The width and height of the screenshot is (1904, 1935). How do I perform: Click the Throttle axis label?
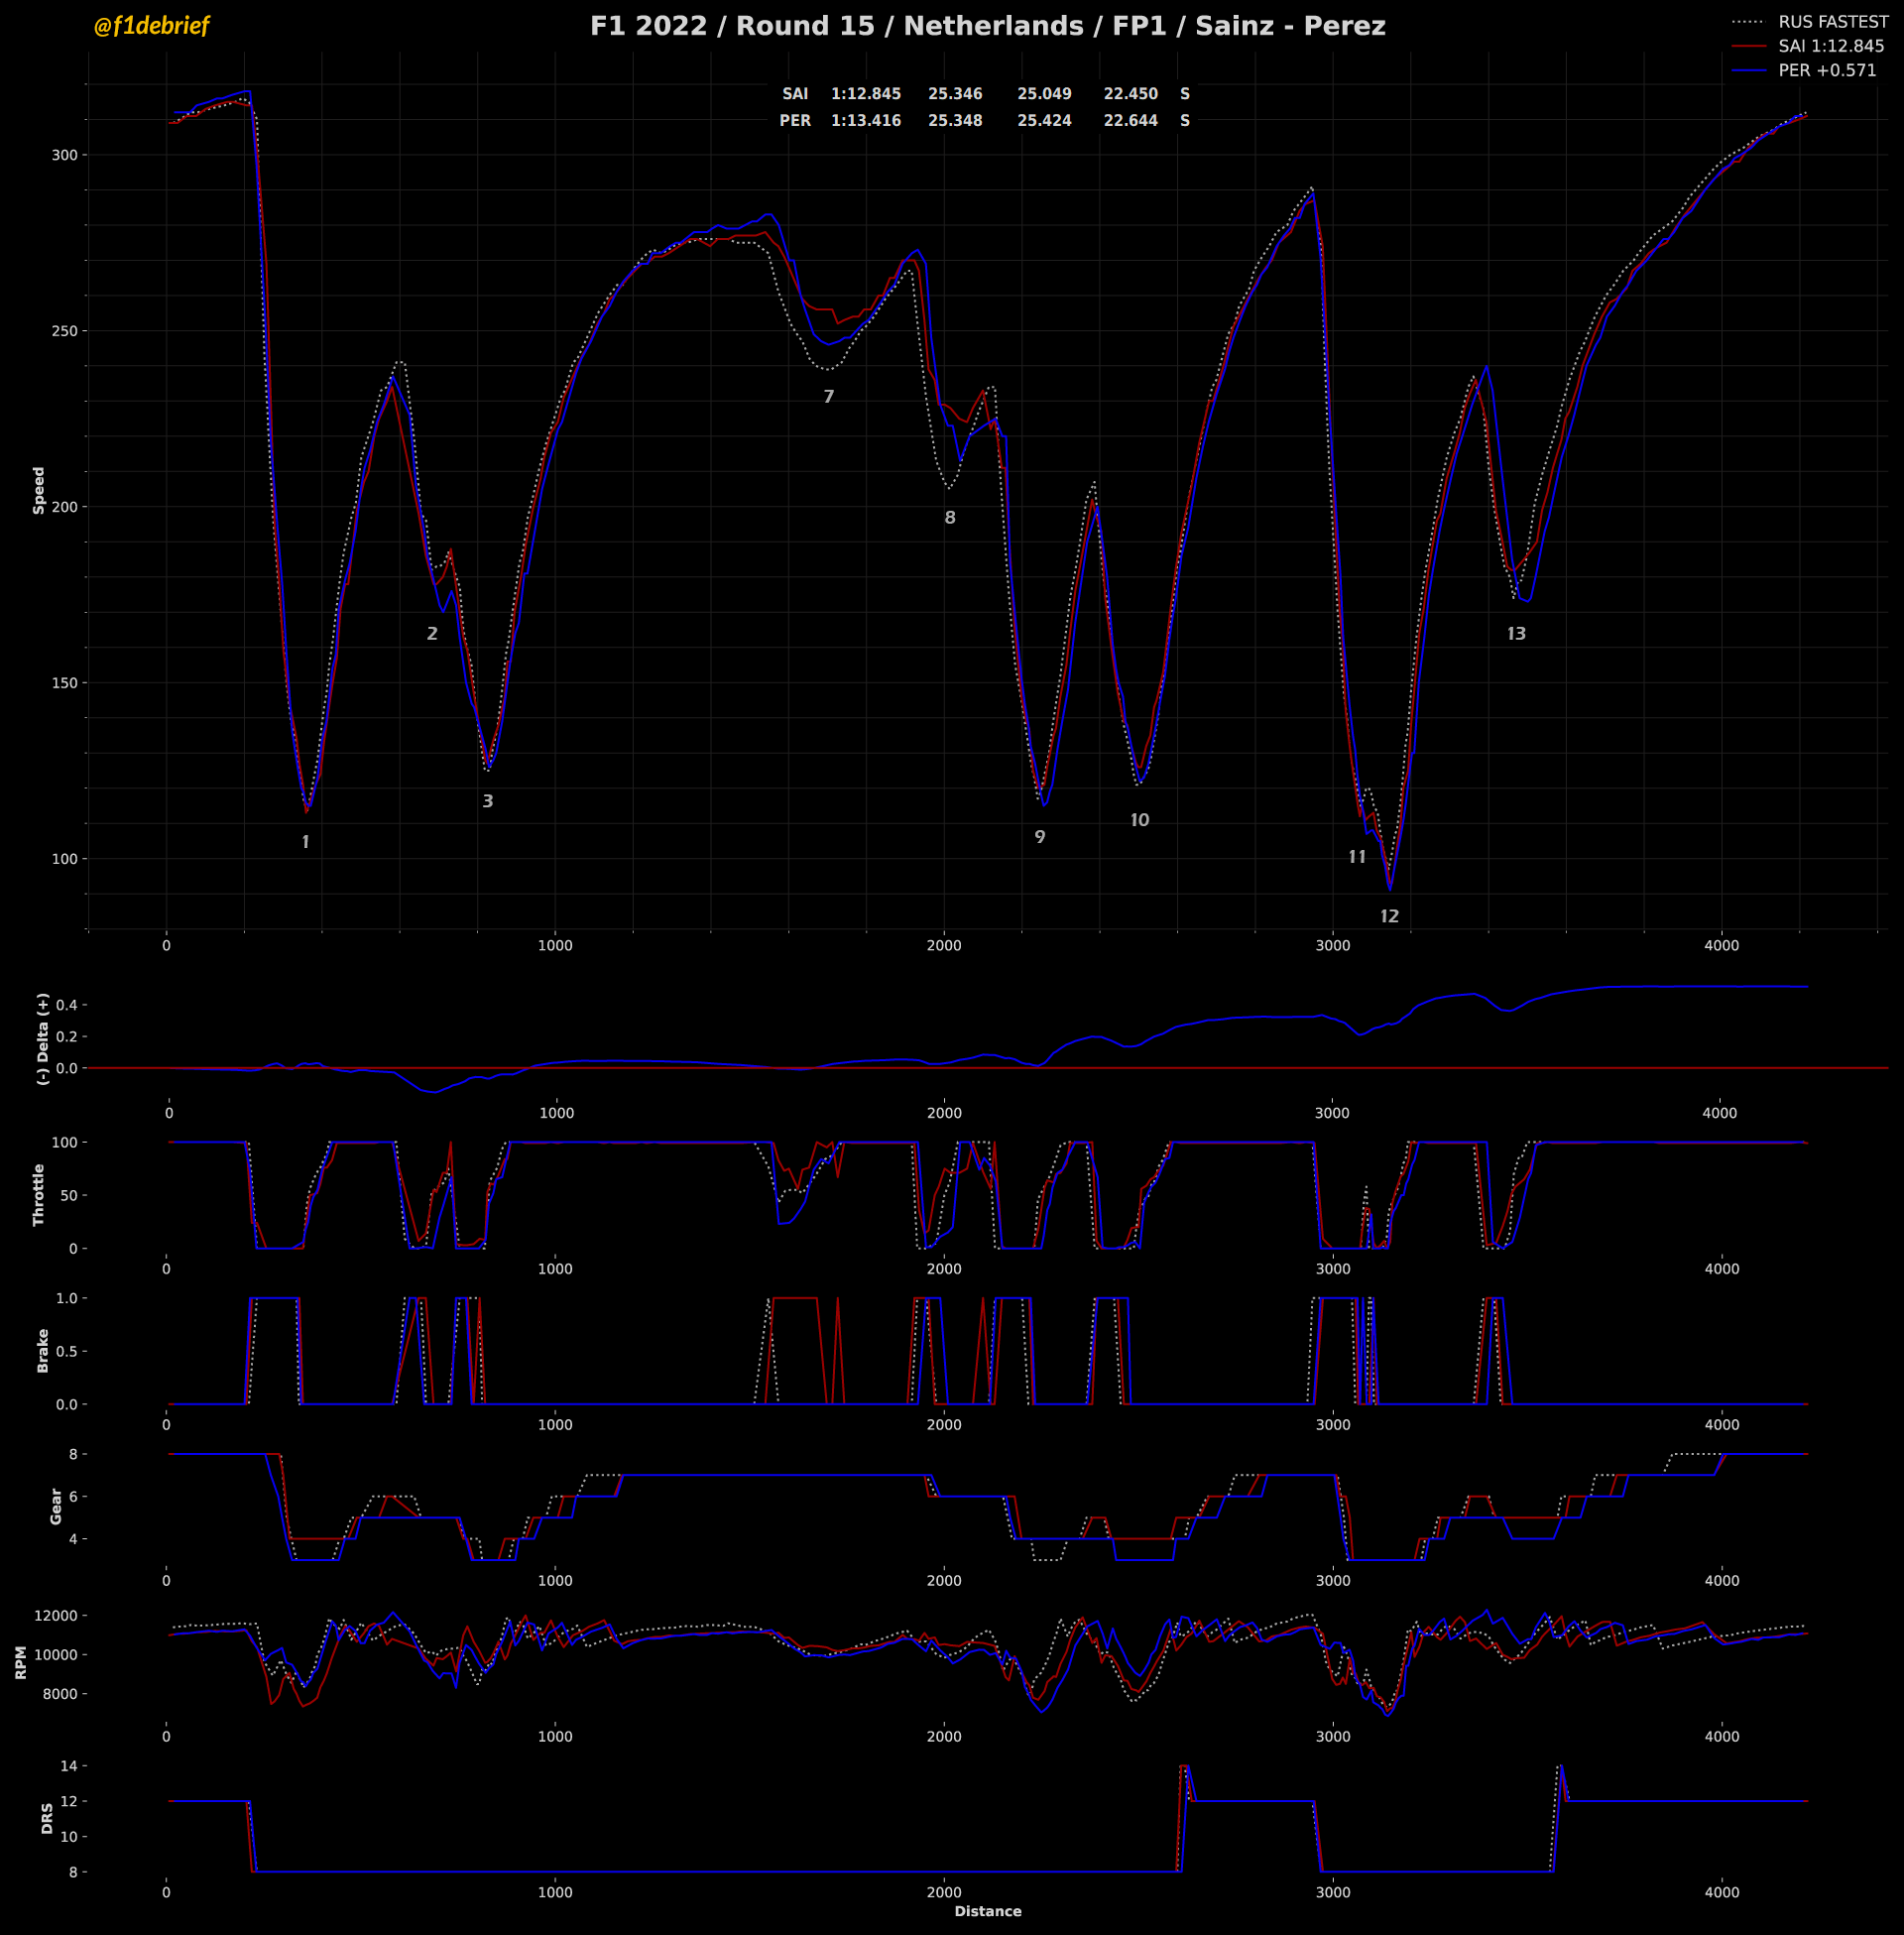pyautogui.click(x=39, y=1194)
